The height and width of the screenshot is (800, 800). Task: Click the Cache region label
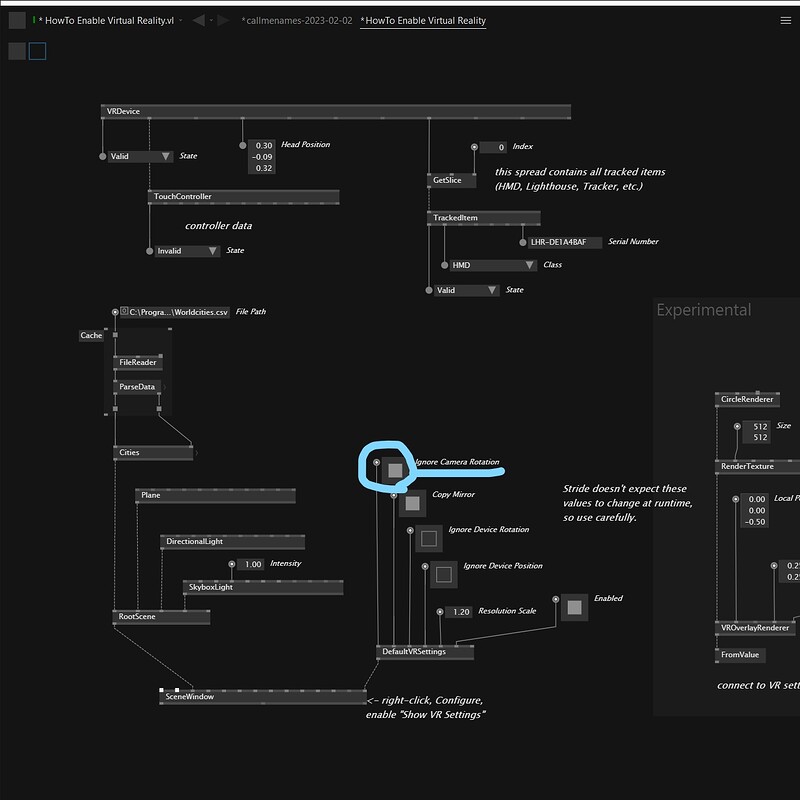91,335
